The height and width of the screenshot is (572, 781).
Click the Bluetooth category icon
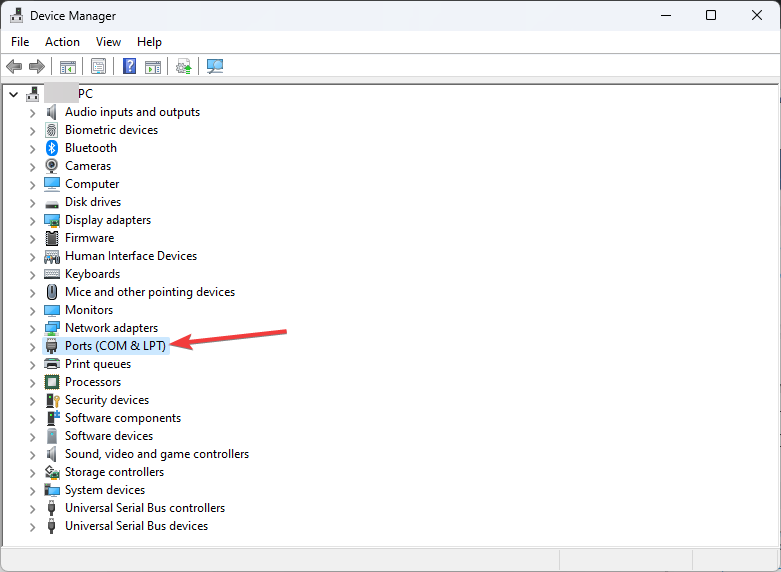pyautogui.click(x=52, y=148)
